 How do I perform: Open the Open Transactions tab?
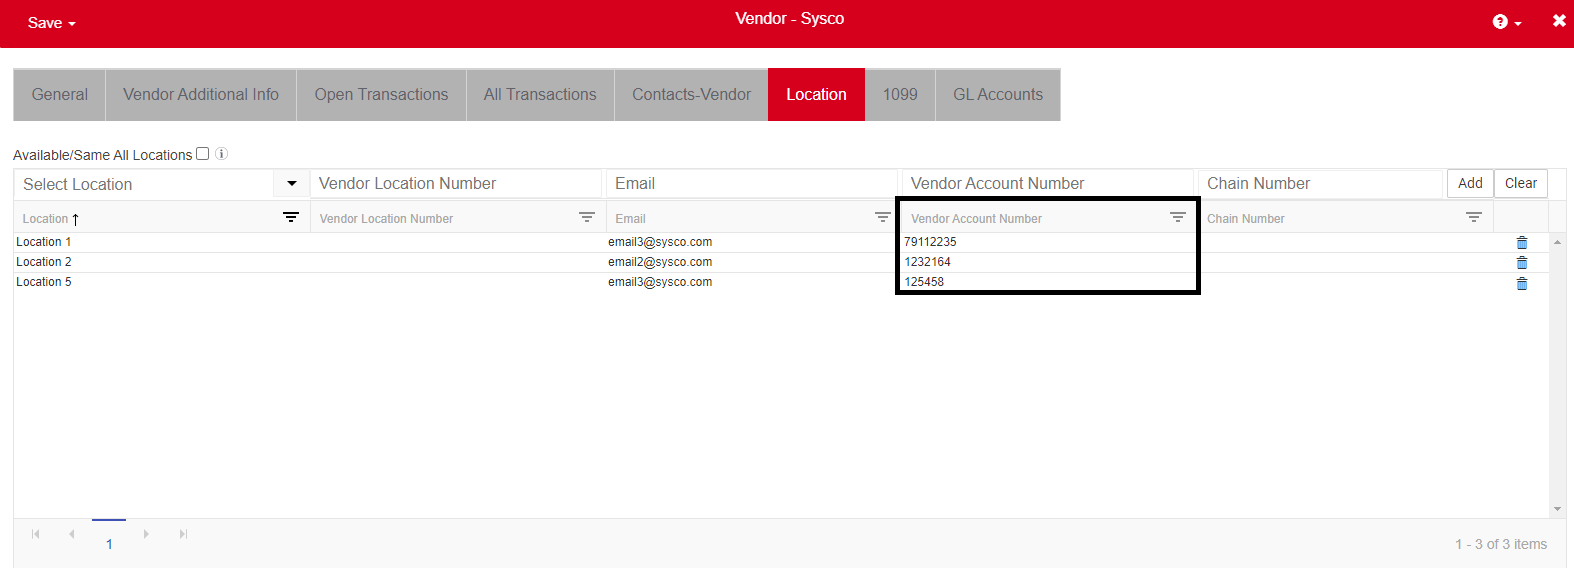381,95
